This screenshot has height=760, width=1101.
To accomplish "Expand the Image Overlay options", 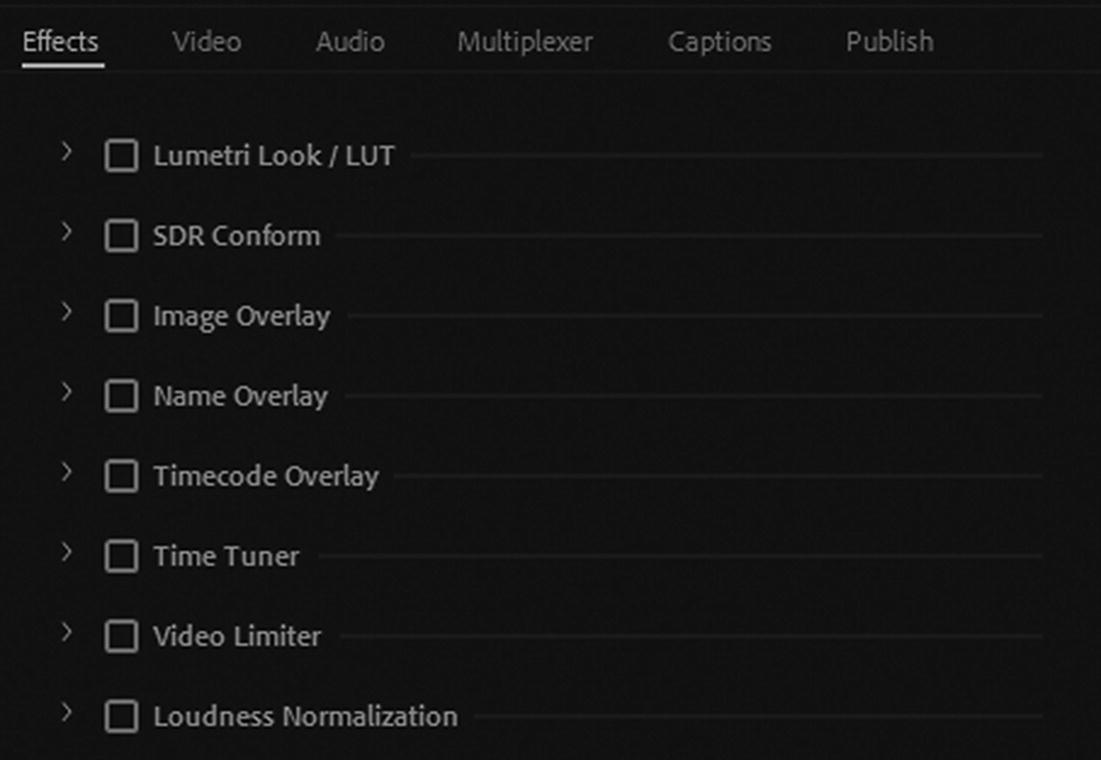I will [67, 312].
